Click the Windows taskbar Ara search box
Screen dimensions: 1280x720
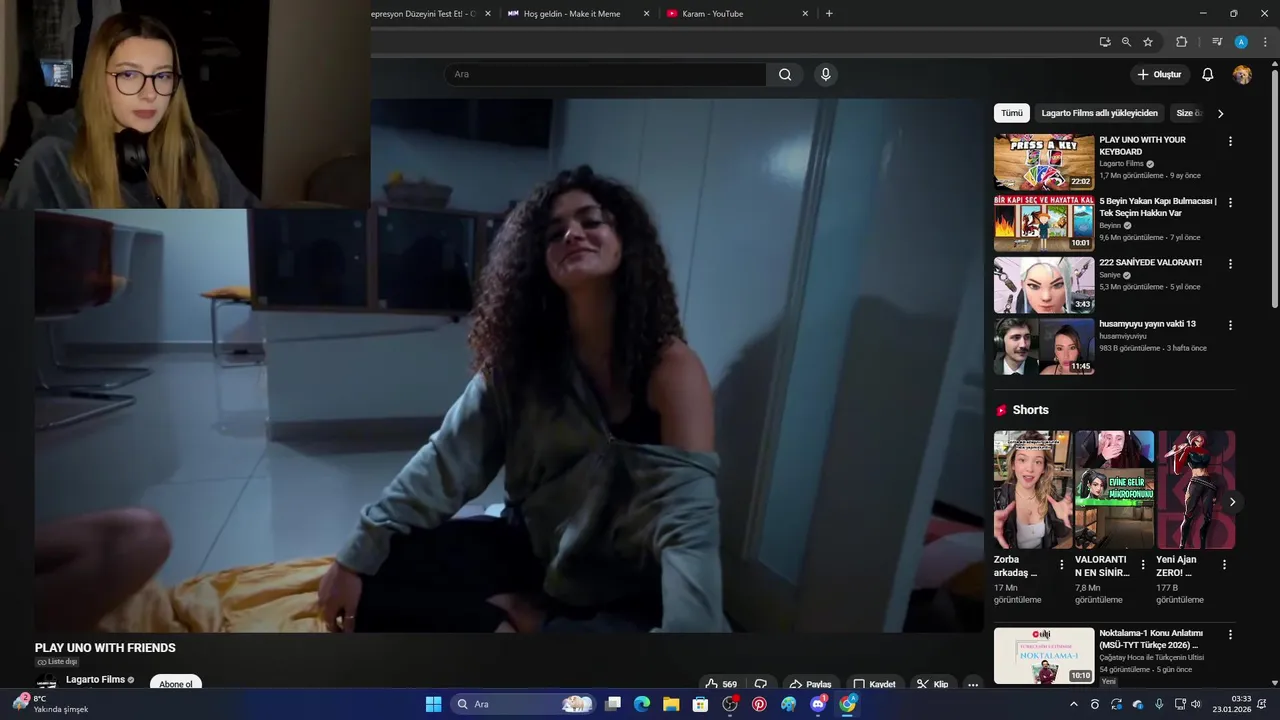(x=523, y=704)
